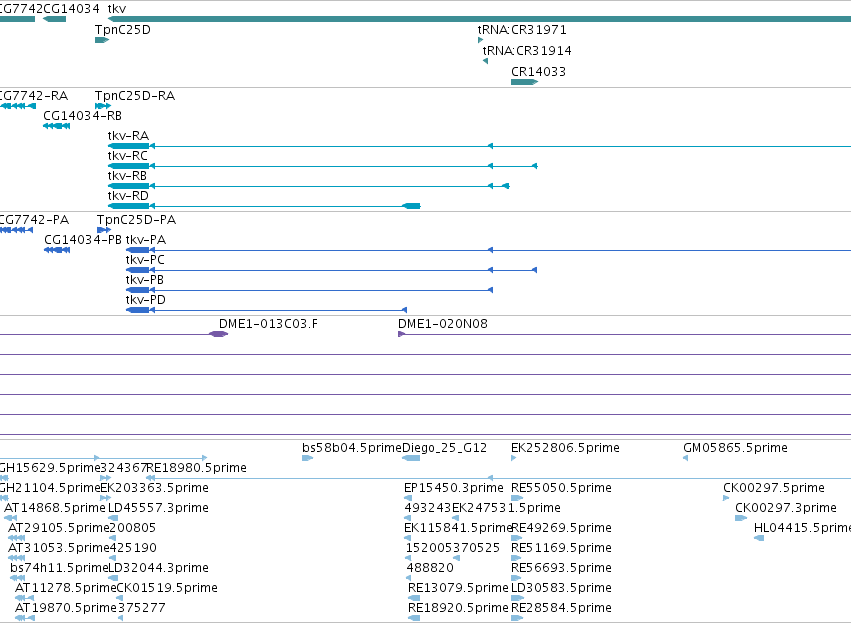Screen dimensions: 851x623
Task: Select the tkv-RC transcript exon block
Action: (x=129, y=166)
